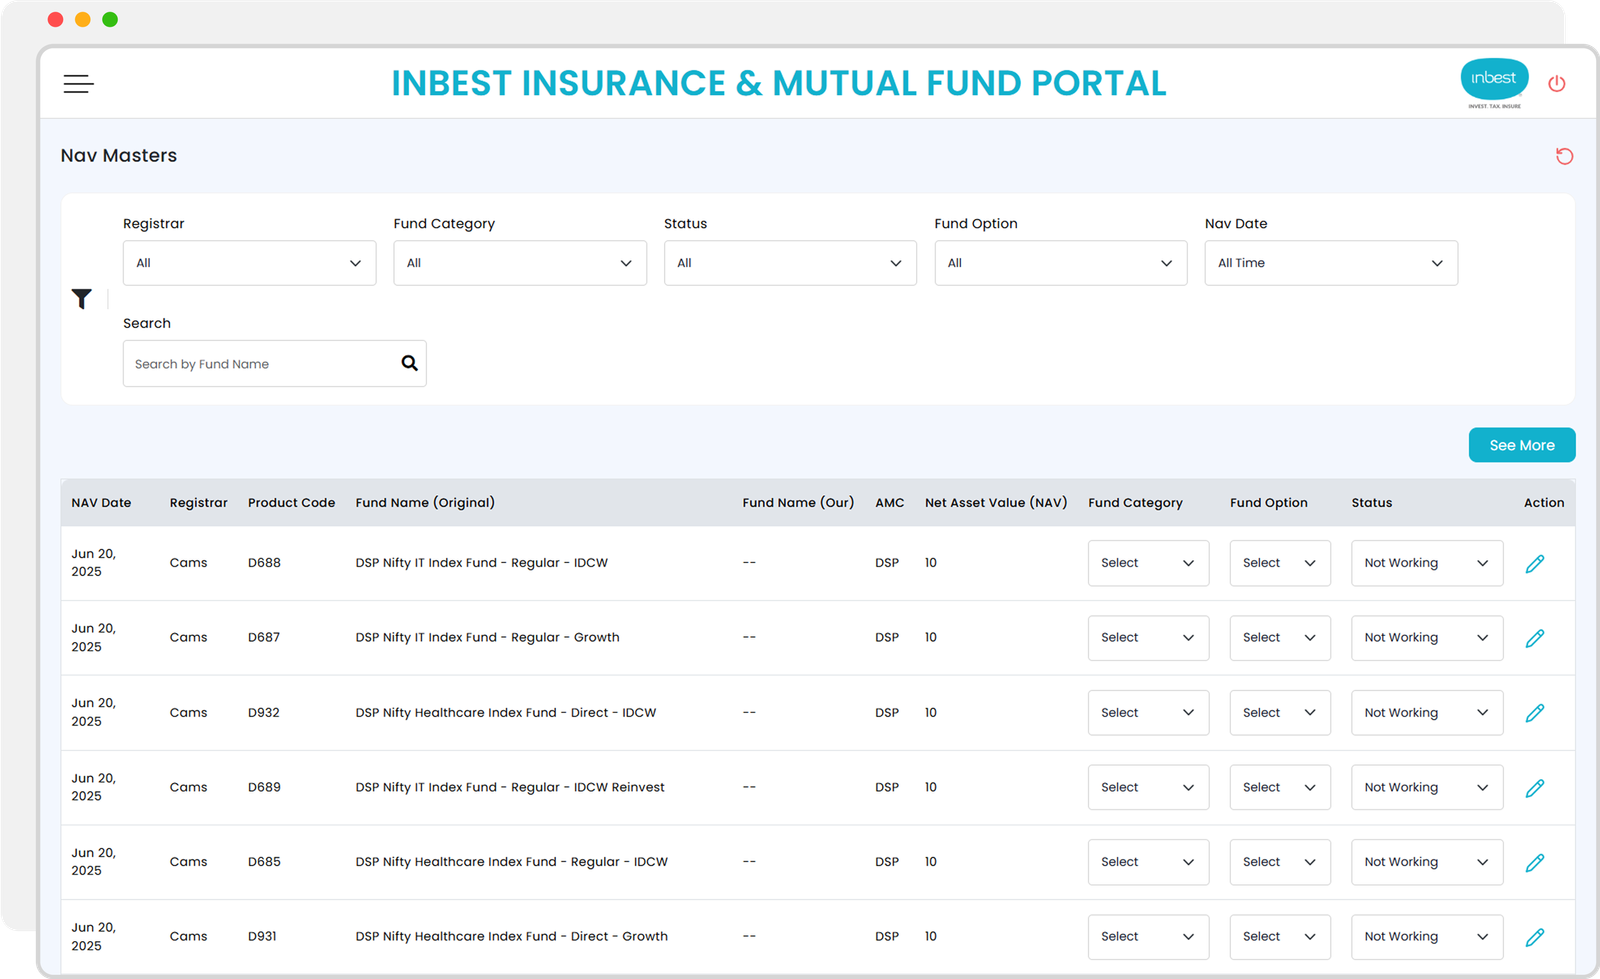Edit the D685 DSP Healthcare Regular IDCW row

point(1535,862)
